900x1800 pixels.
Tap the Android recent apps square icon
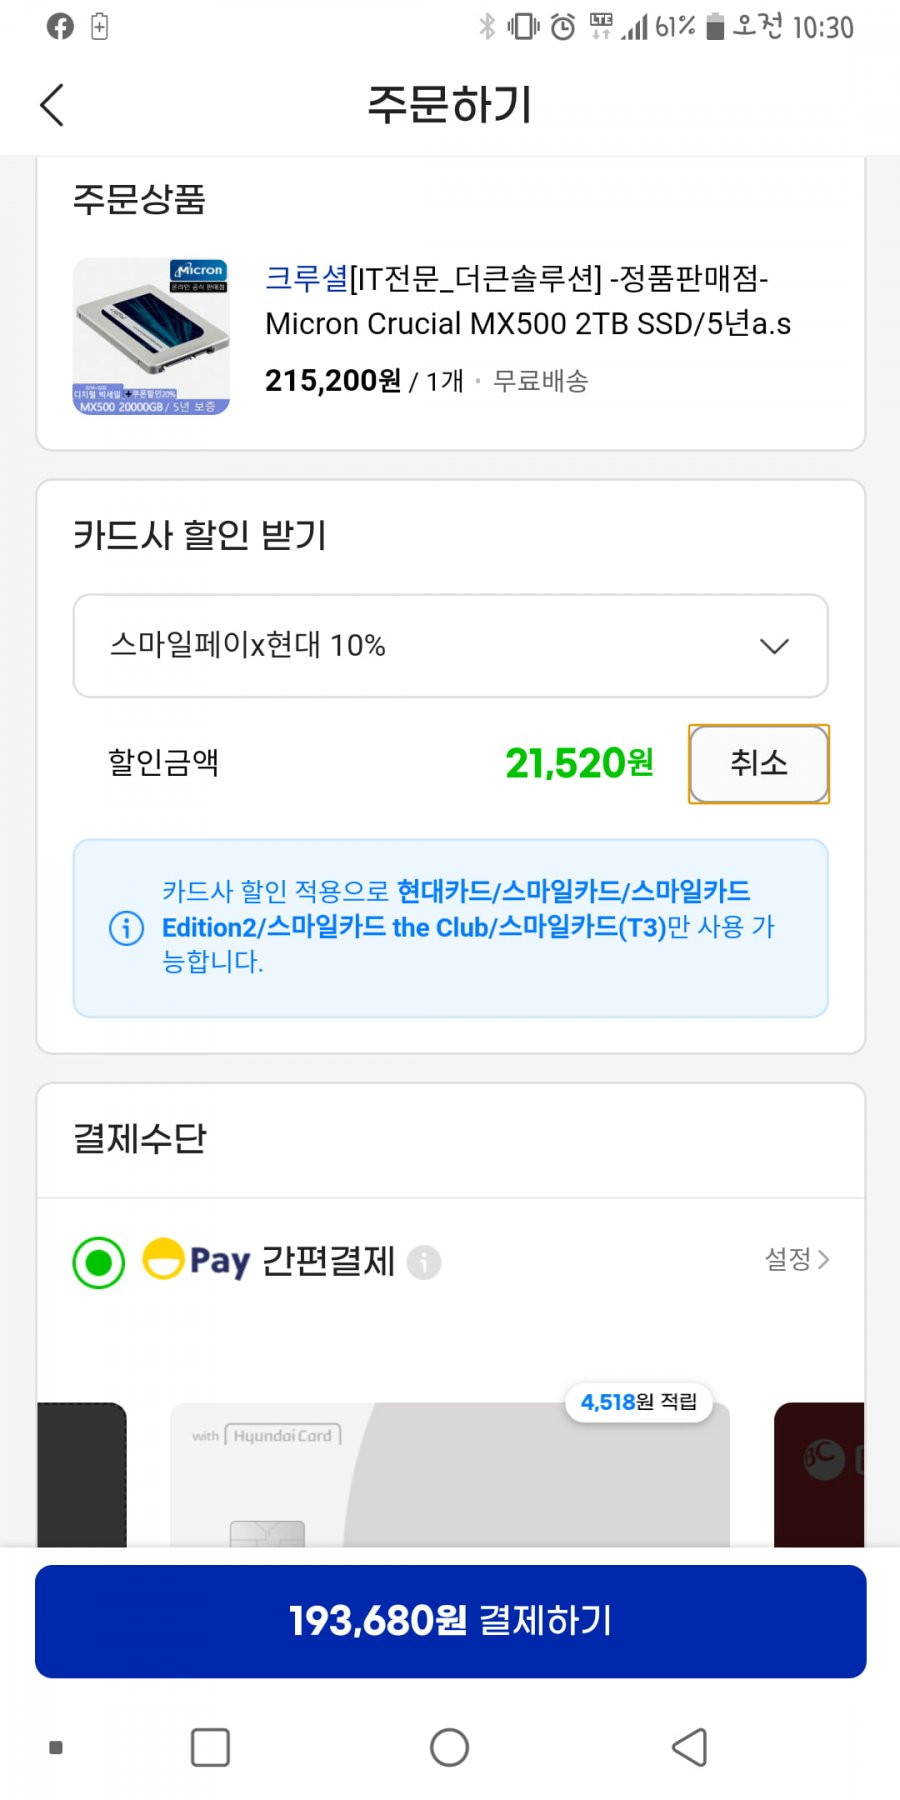pos(210,1747)
